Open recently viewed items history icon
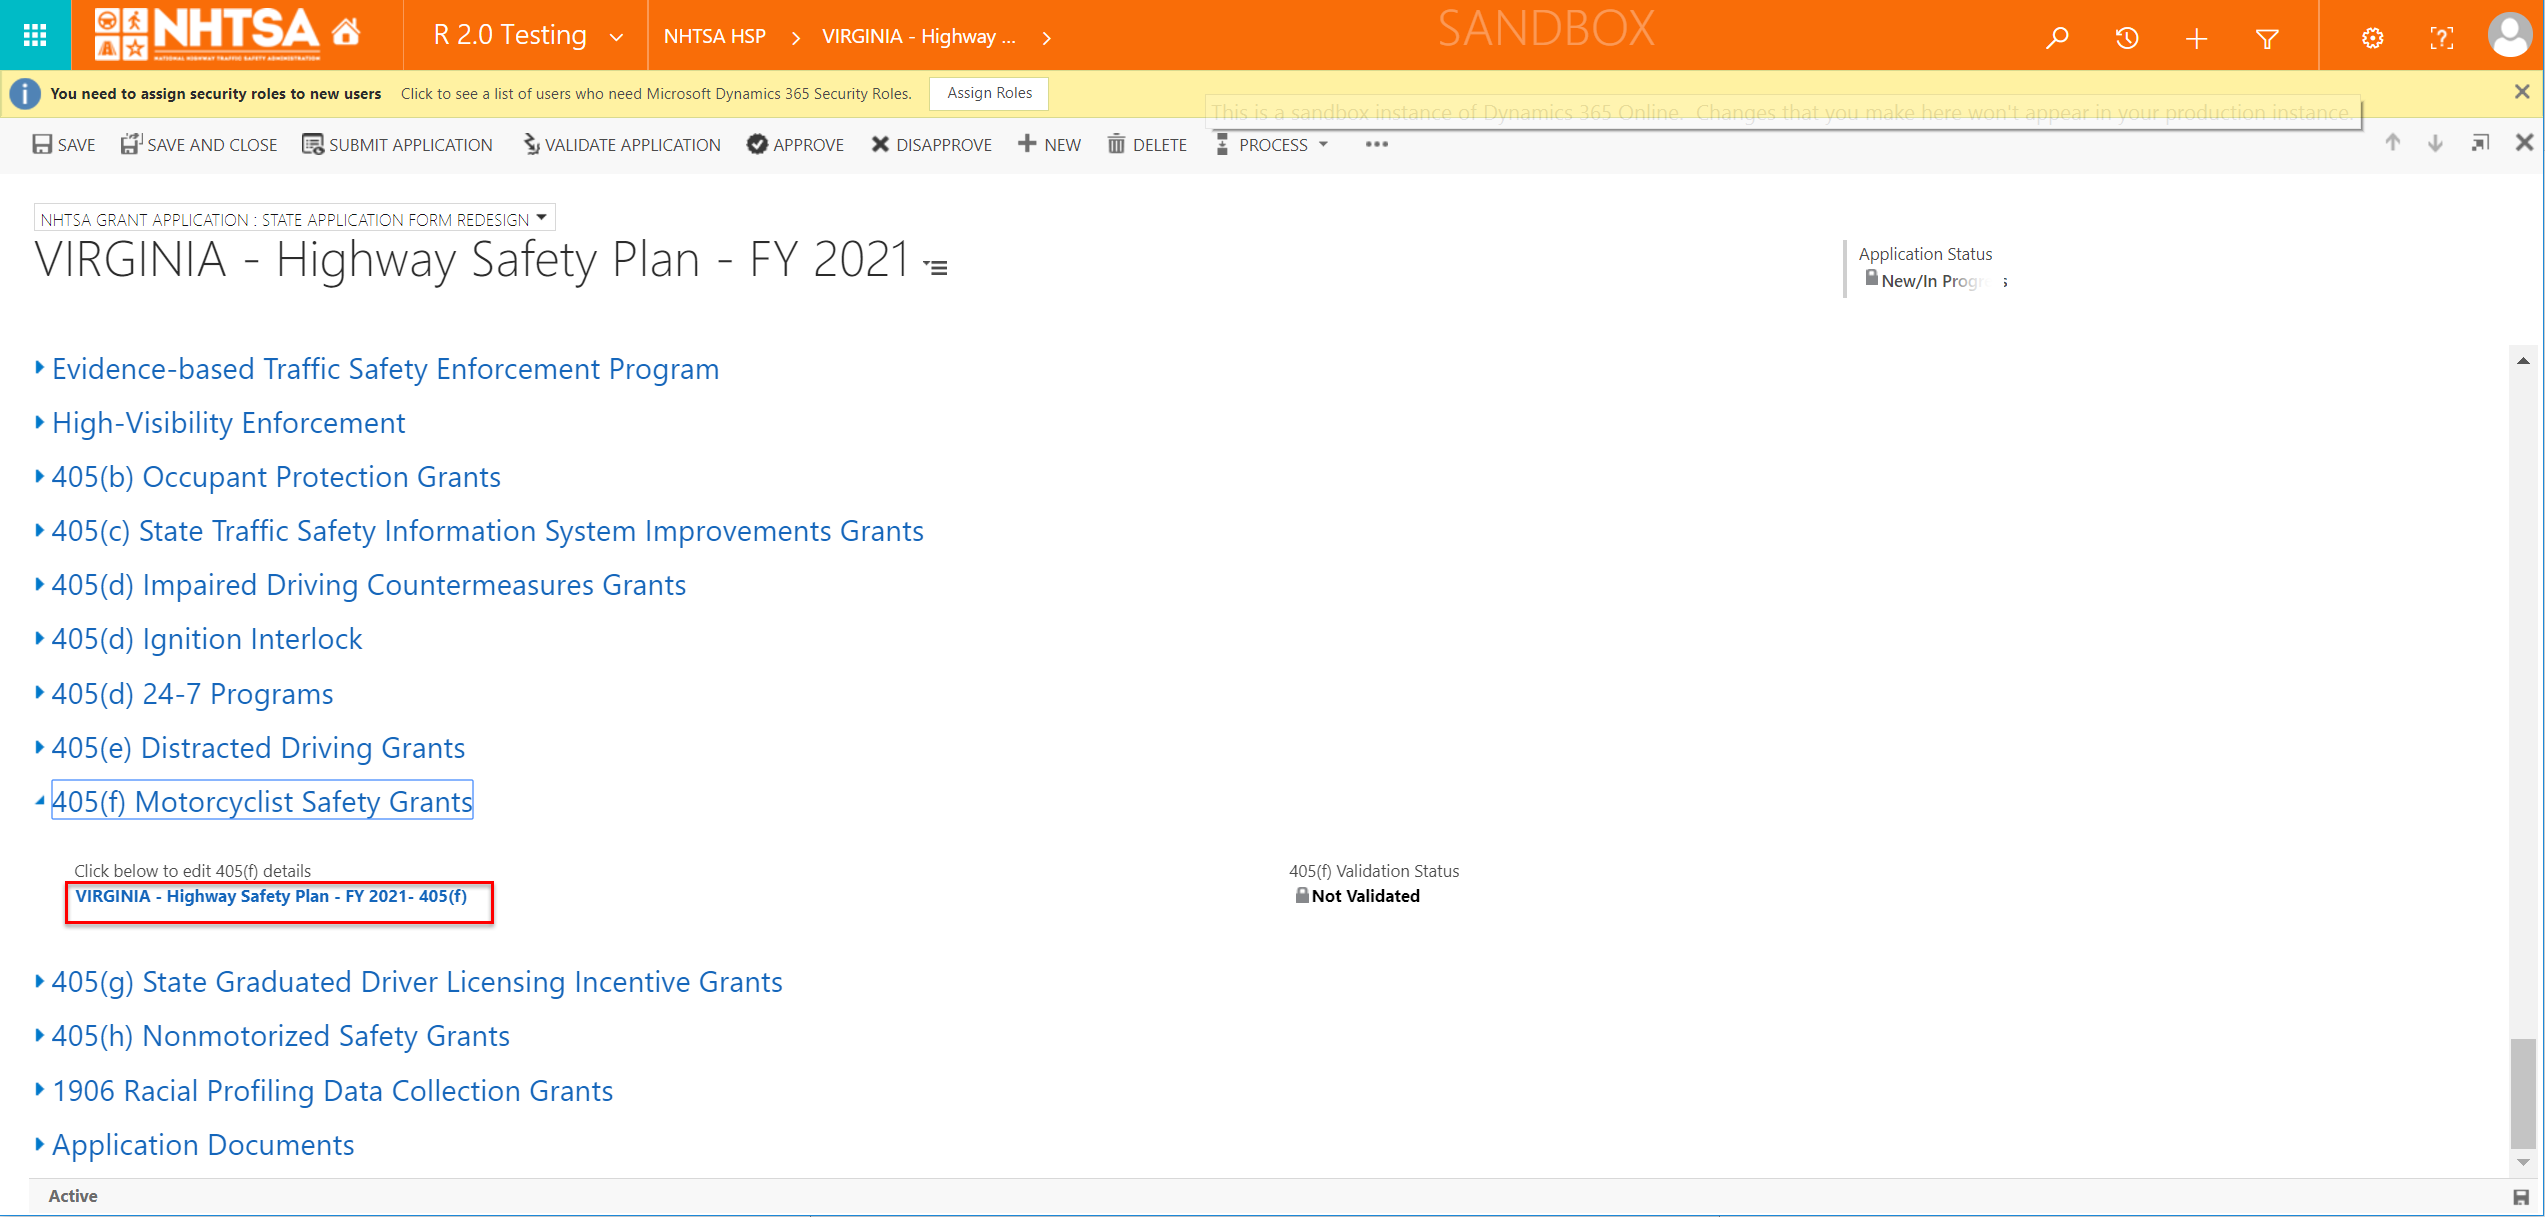The width and height of the screenshot is (2545, 1217). tap(2127, 38)
